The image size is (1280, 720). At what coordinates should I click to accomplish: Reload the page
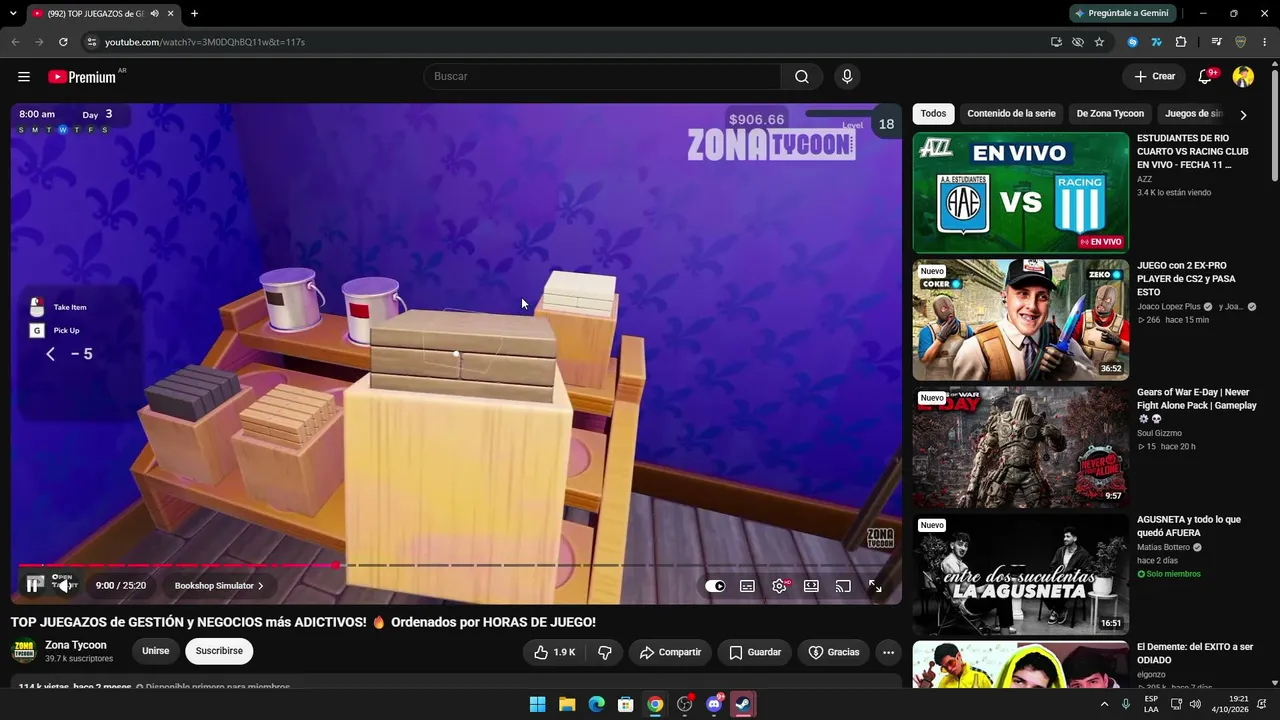tap(63, 42)
